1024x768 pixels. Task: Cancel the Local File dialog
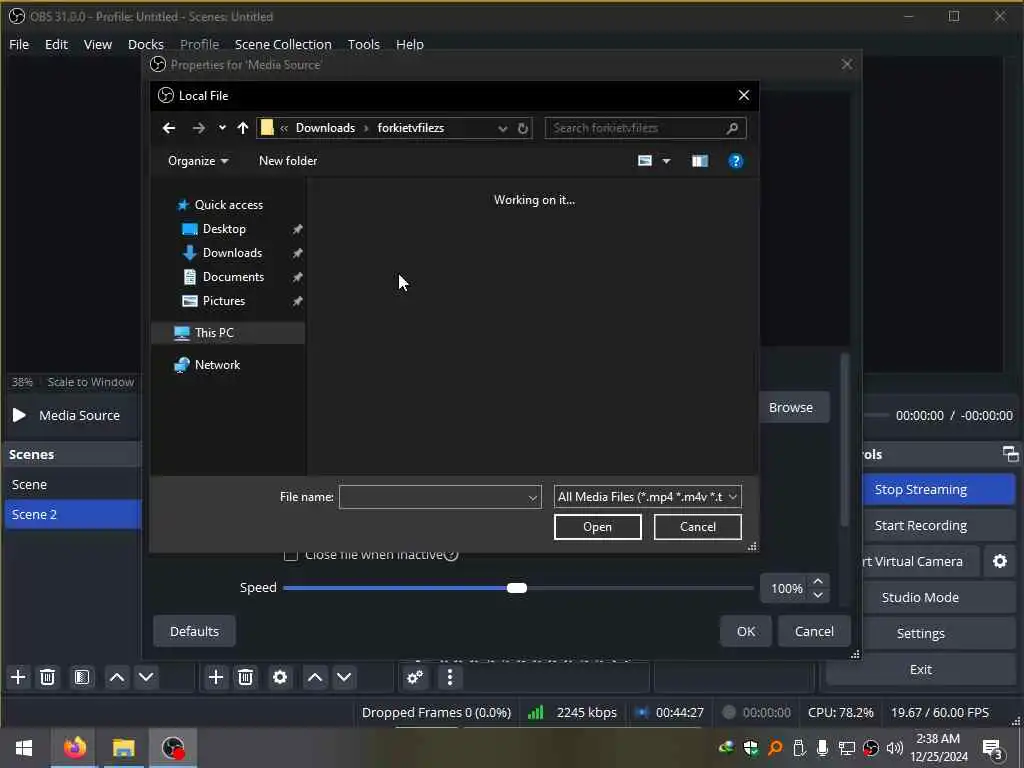697,527
